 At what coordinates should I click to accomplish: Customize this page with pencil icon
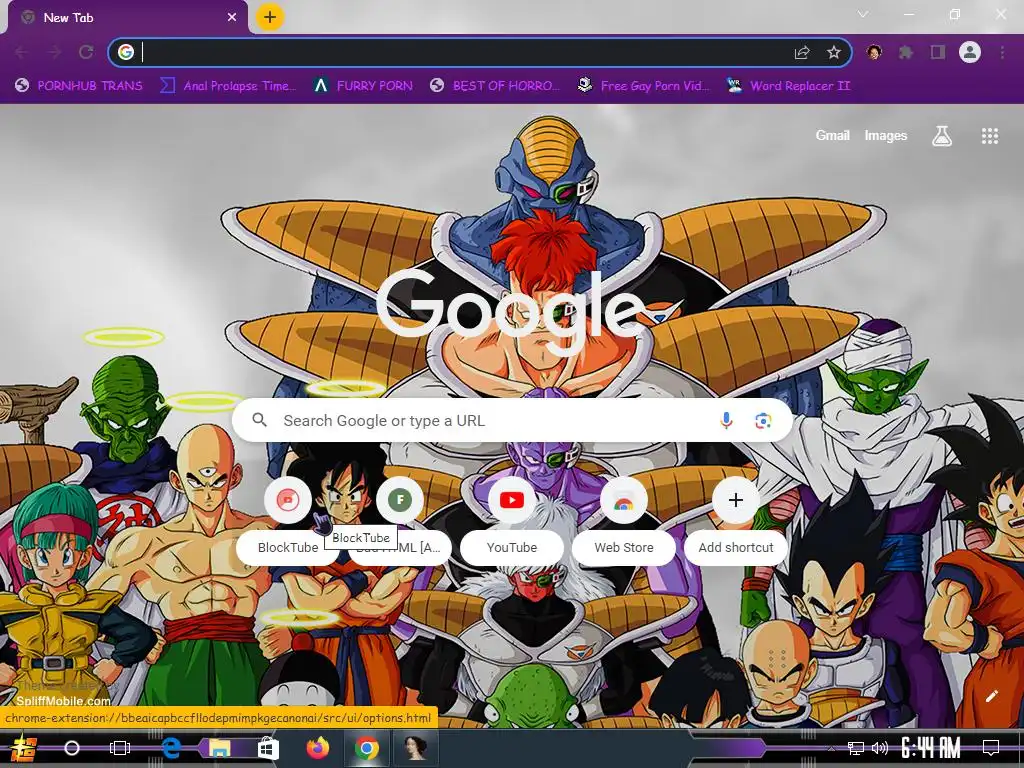pos(991,696)
